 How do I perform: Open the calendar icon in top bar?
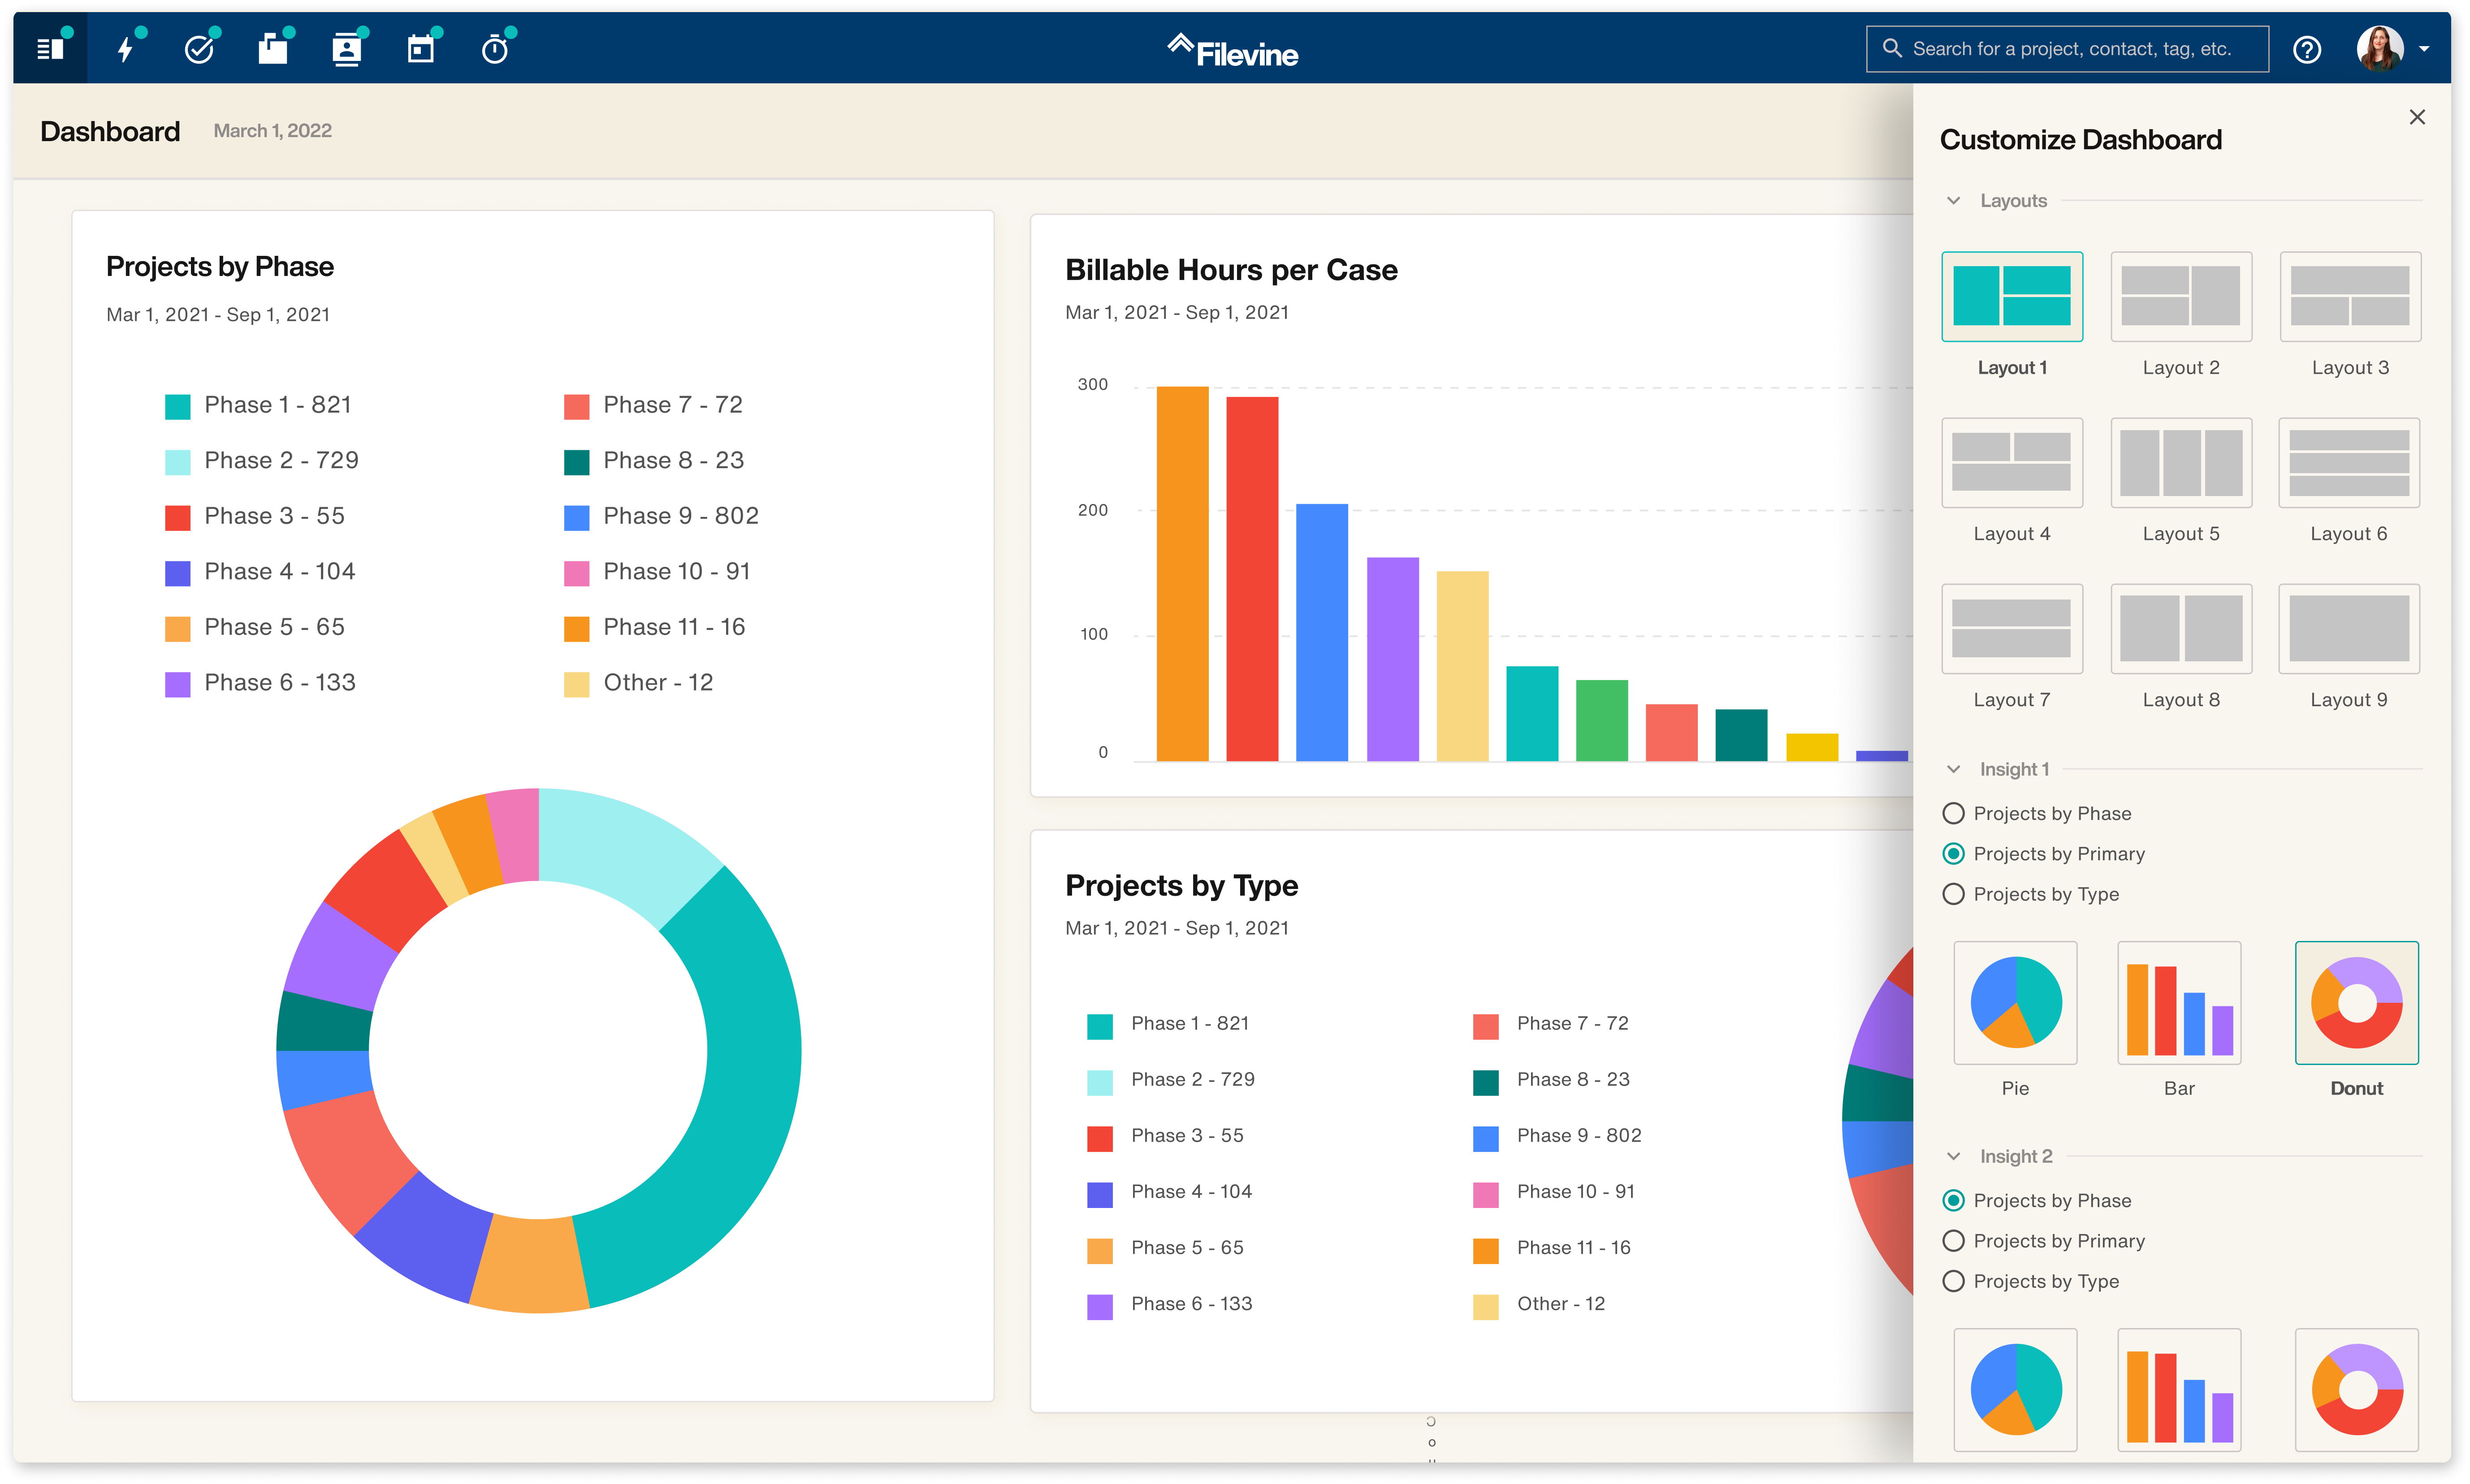click(420, 48)
